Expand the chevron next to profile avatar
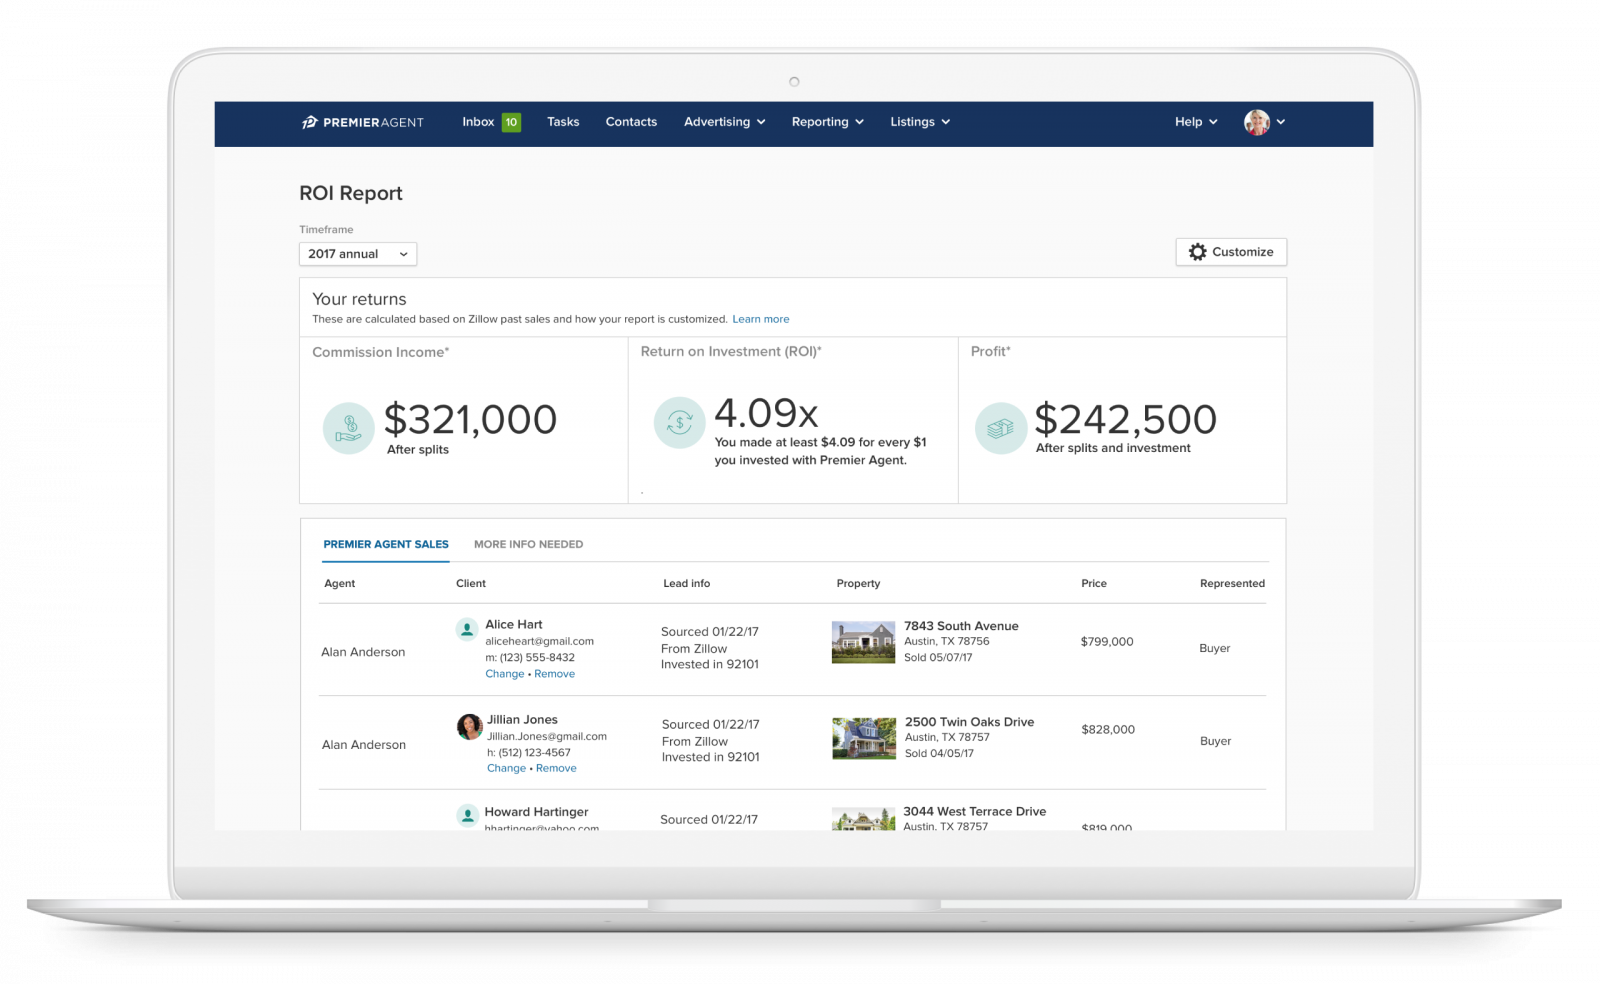This screenshot has width=1600, height=984. pyautogui.click(x=1281, y=122)
